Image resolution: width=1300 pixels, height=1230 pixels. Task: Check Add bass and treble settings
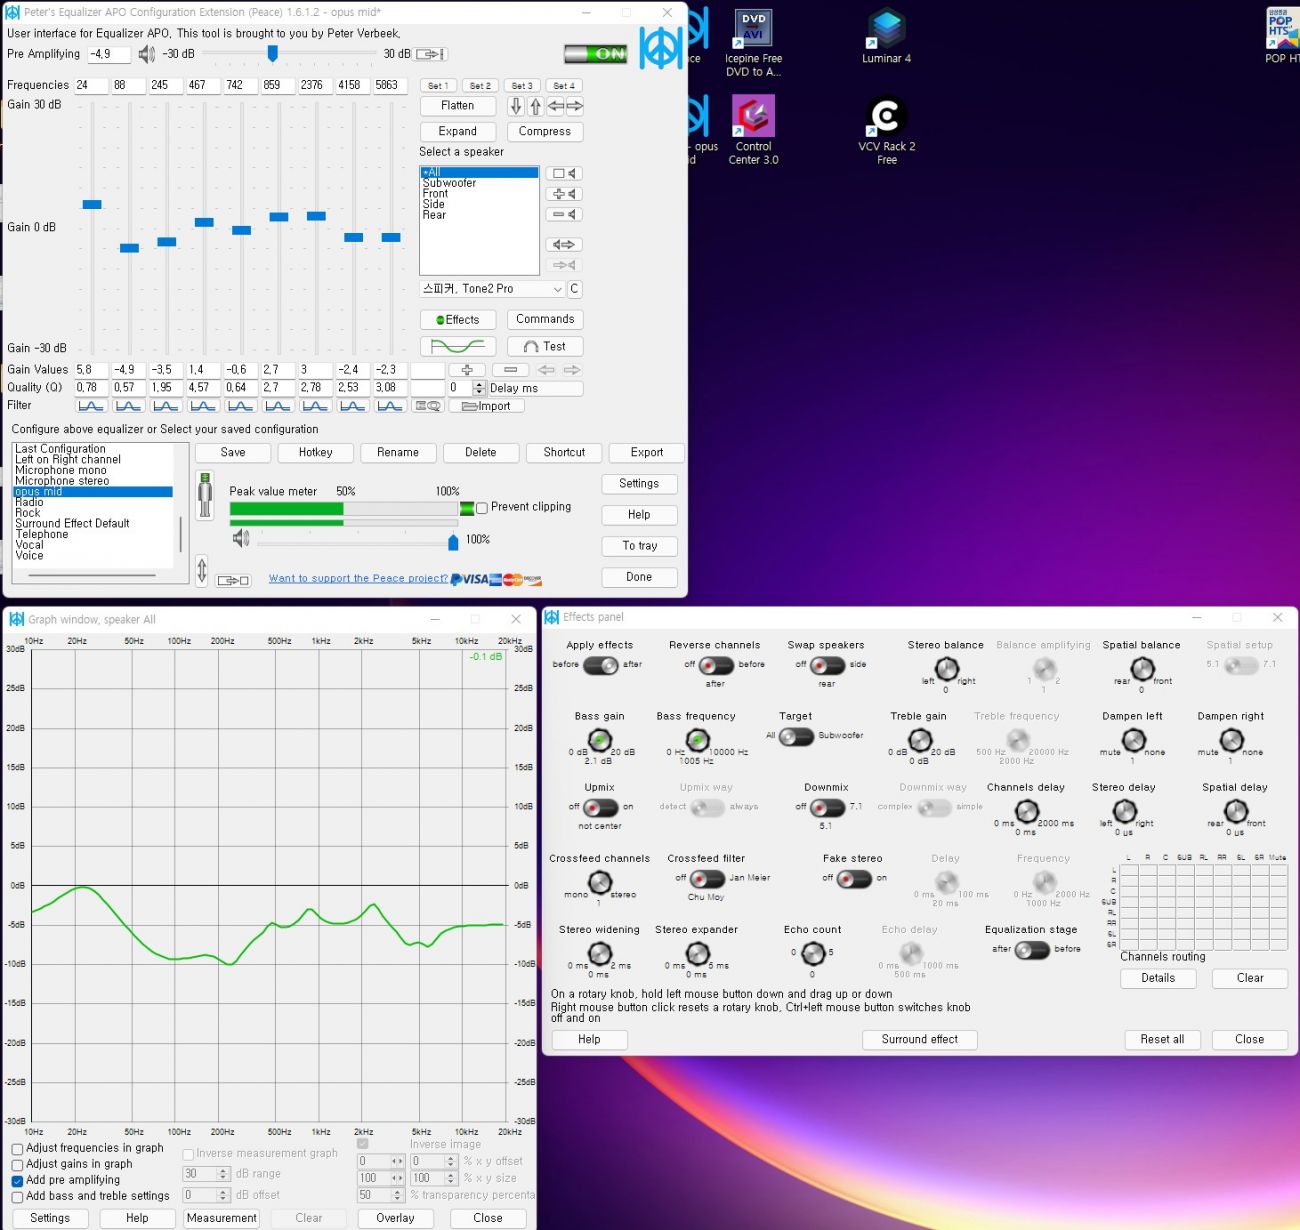tap(17, 1197)
